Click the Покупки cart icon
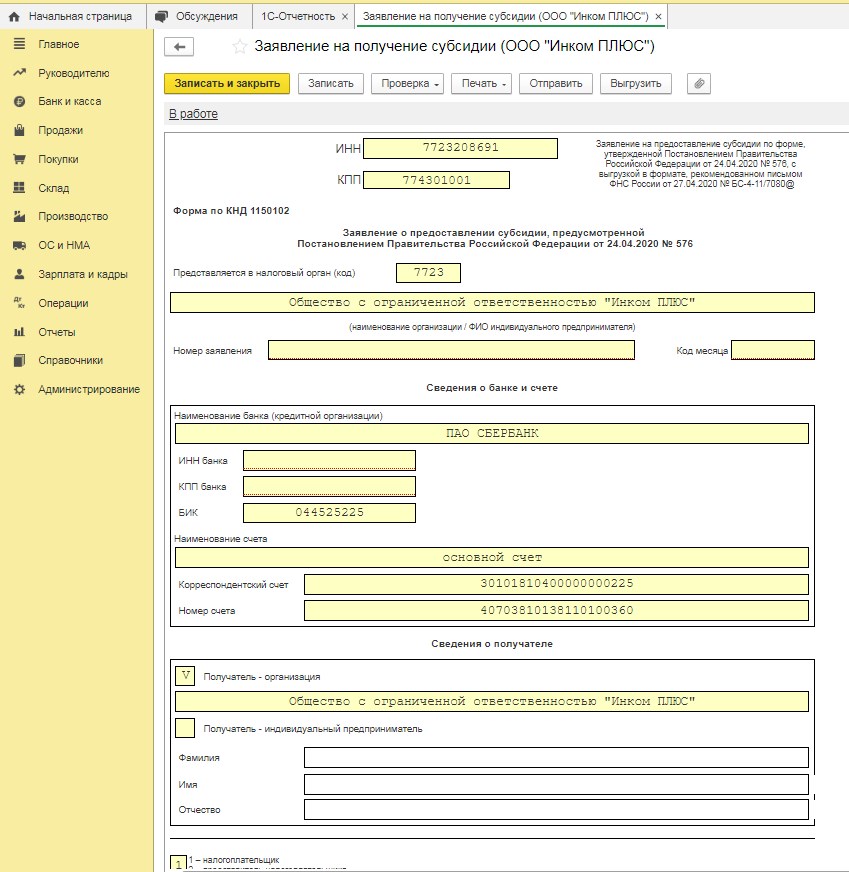The image size is (849, 872). click(19, 159)
